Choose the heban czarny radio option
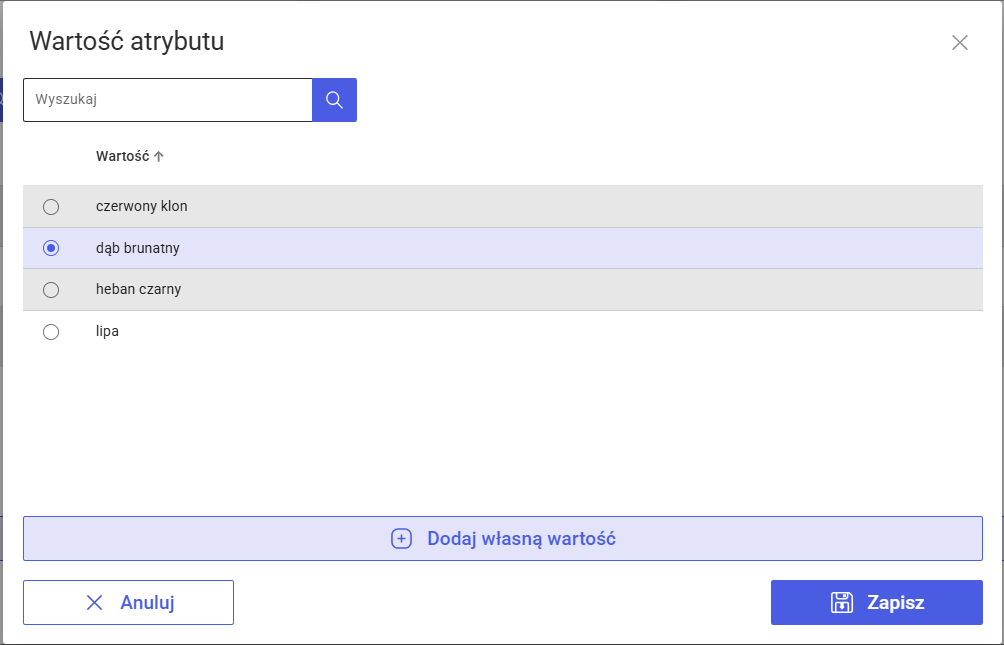 click(51, 290)
